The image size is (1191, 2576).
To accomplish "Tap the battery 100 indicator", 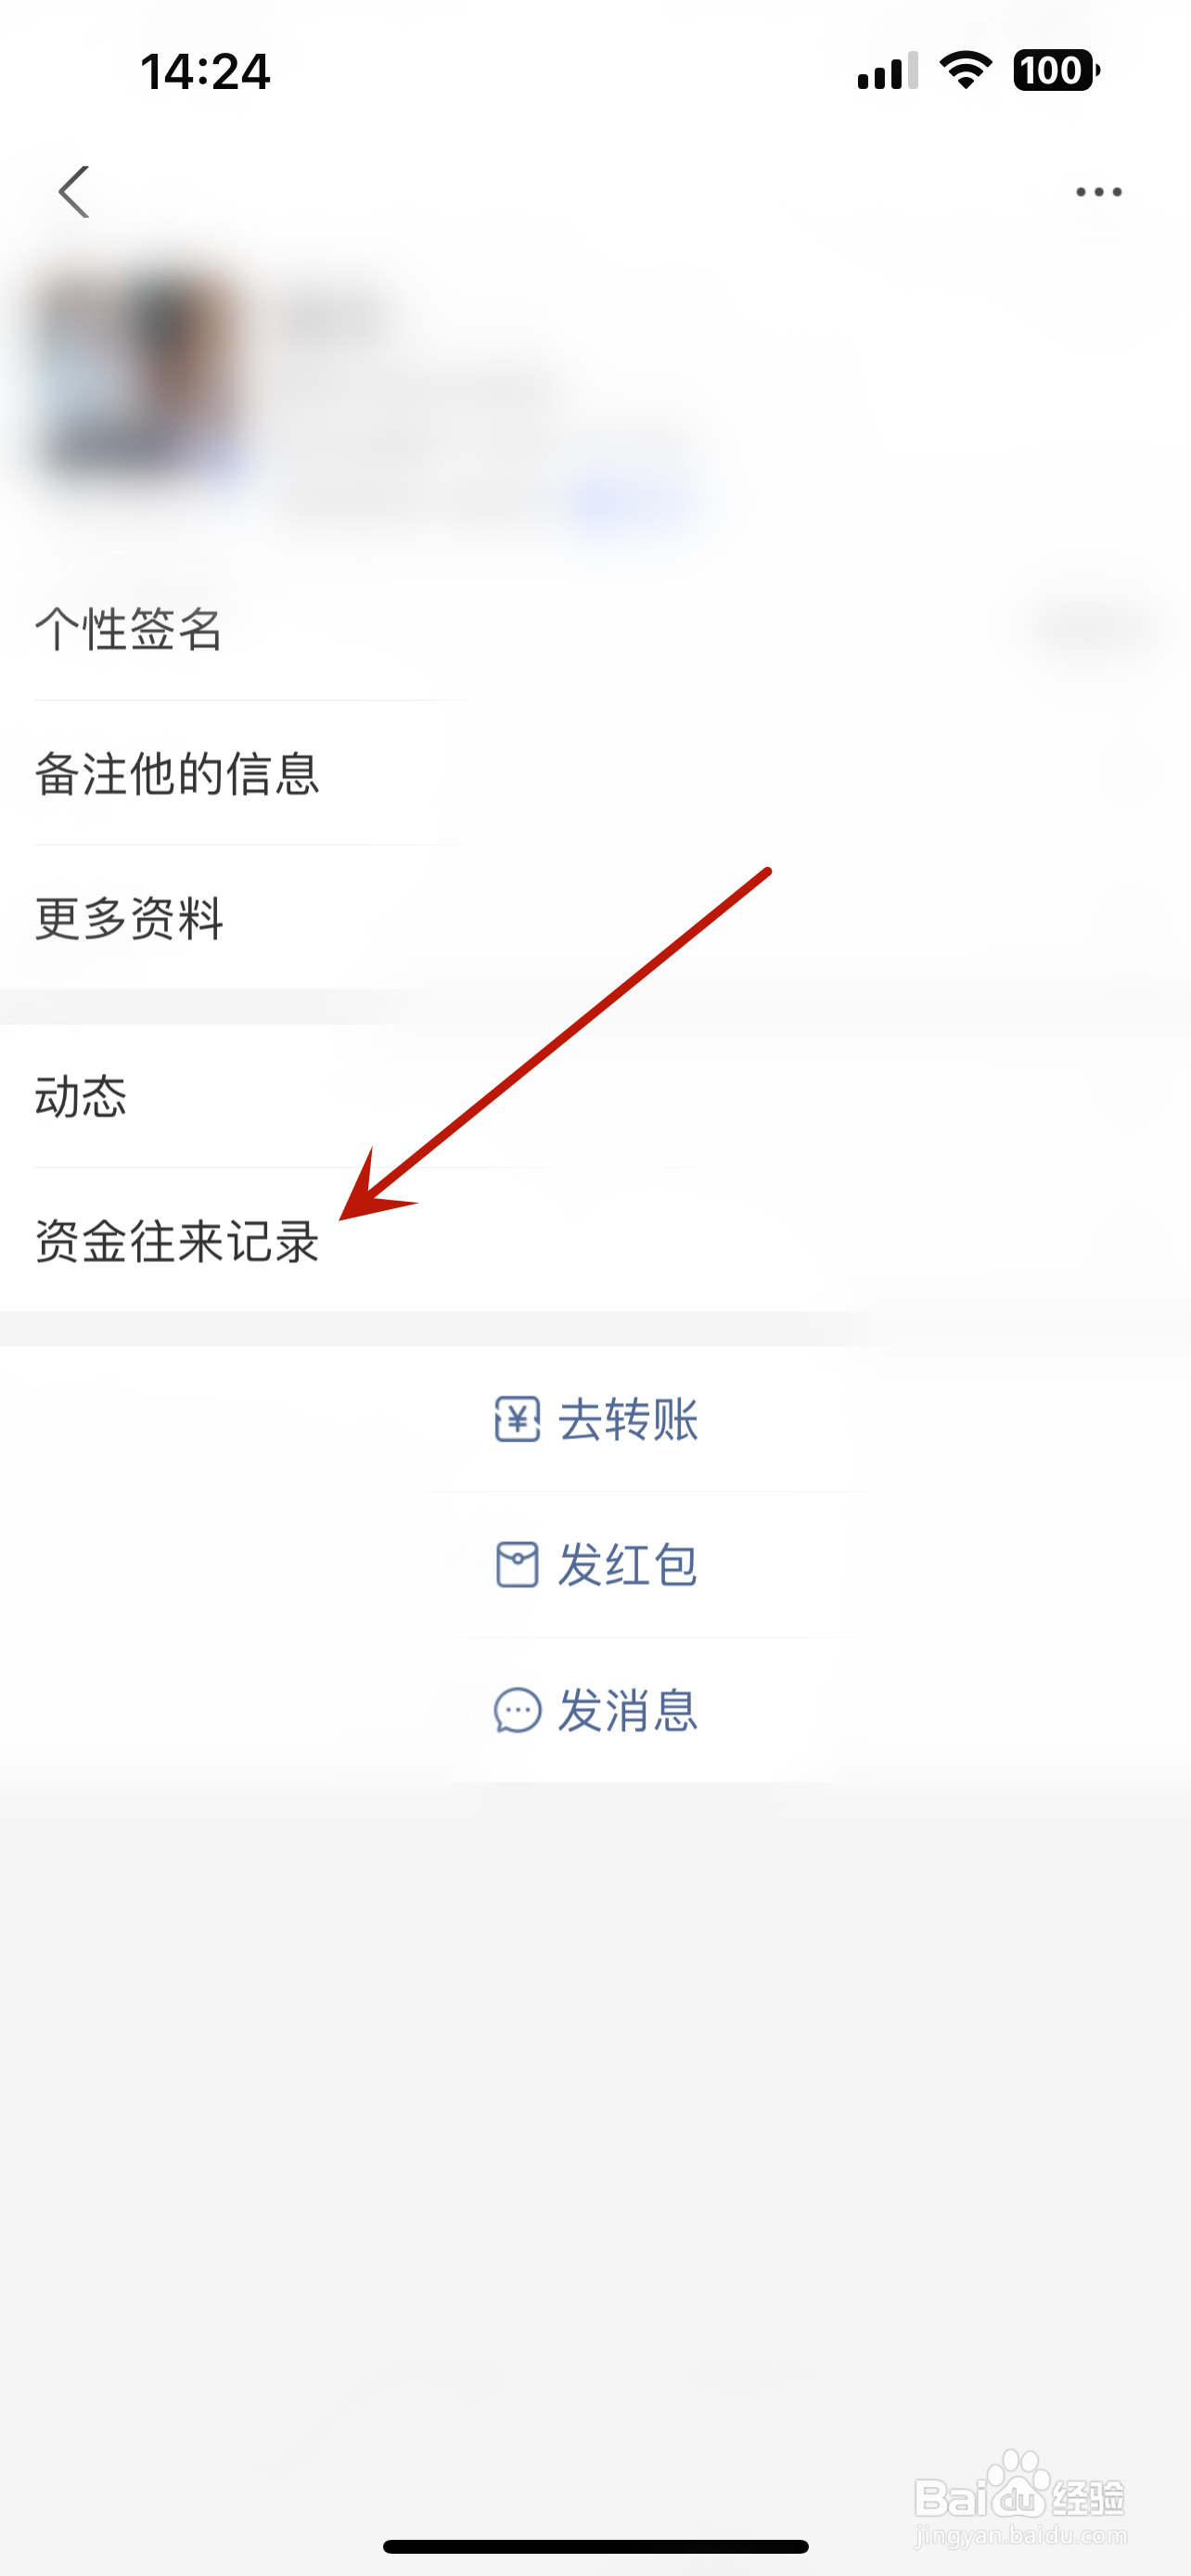I will click(x=1056, y=70).
